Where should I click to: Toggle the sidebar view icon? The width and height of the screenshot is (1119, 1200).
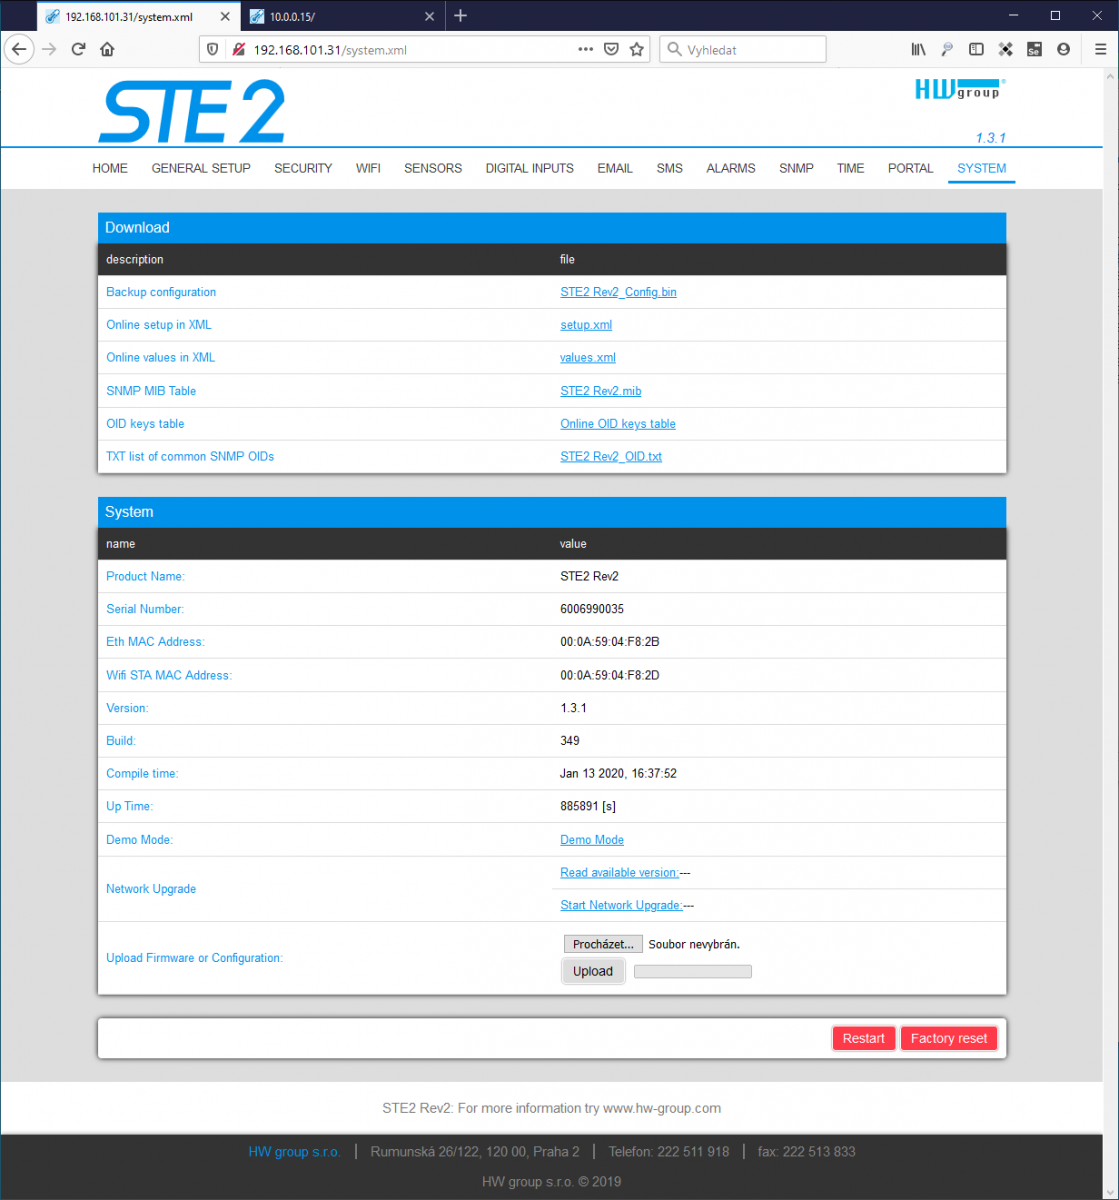(x=976, y=49)
